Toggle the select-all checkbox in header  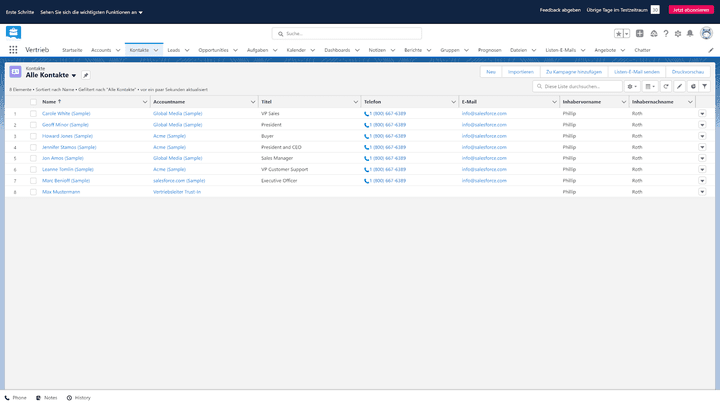click(x=33, y=102)
